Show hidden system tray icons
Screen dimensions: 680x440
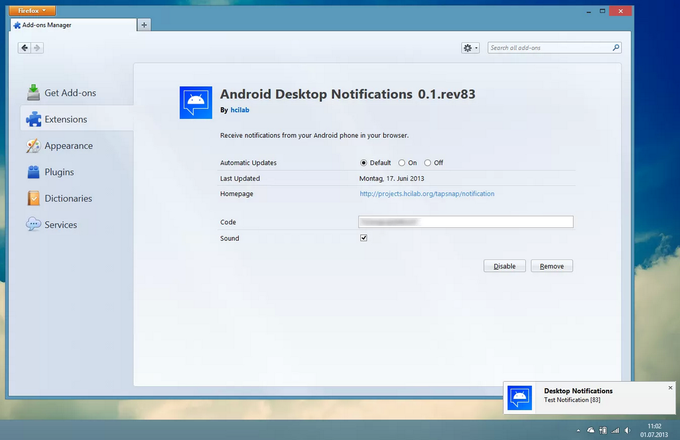tap(578, 431)
